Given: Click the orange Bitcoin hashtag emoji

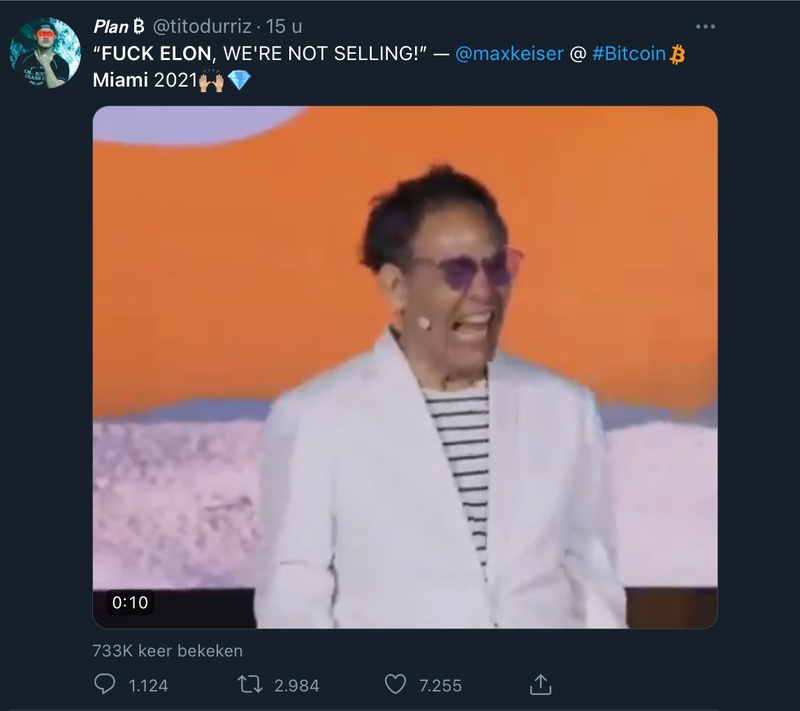Looking at the screenshot, I should (x=677, y=54).
